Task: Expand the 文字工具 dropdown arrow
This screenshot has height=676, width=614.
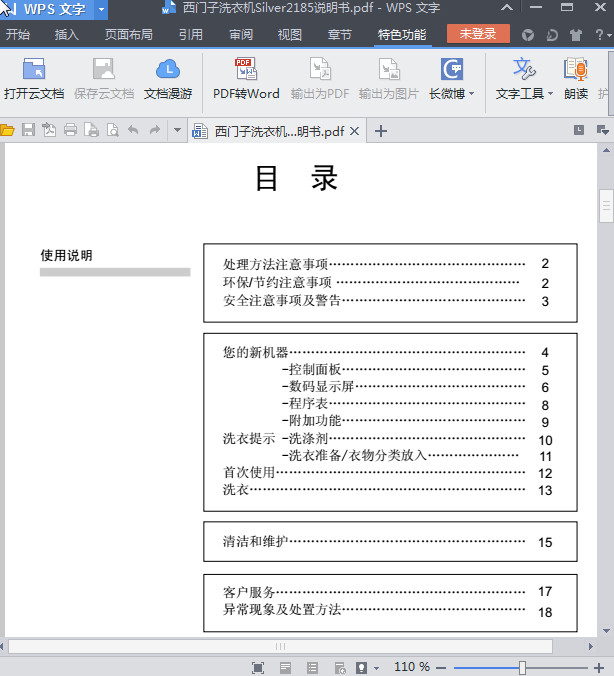Action: 550,94
